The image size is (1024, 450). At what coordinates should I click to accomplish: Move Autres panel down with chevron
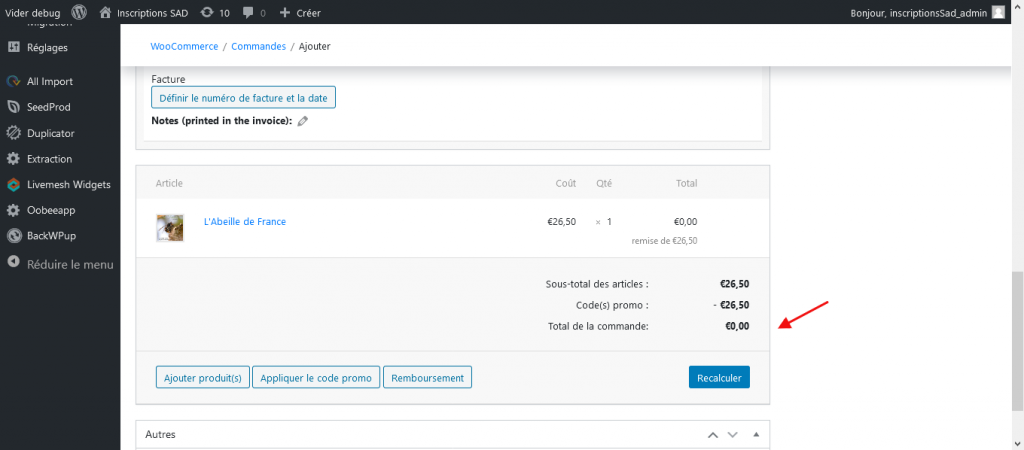(733, 435)
